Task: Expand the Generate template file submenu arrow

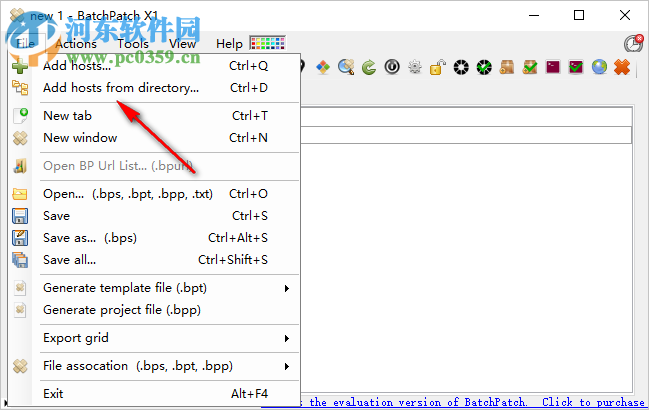Action: (x=286, y=288)
